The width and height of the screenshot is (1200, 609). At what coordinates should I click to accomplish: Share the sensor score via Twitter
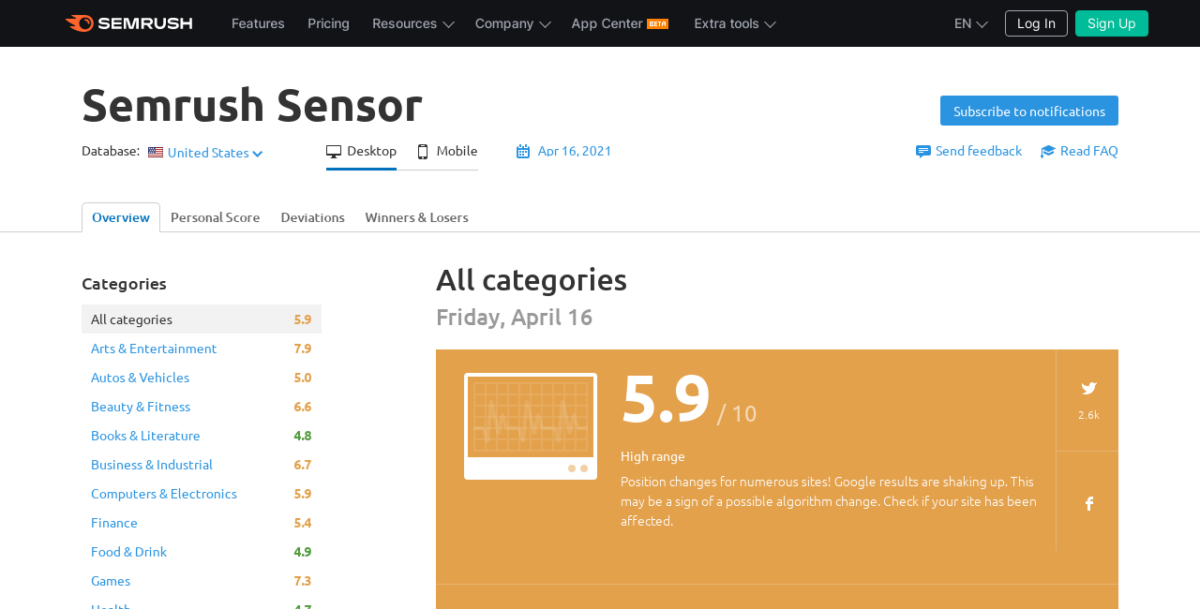[x=1088, y=388]
